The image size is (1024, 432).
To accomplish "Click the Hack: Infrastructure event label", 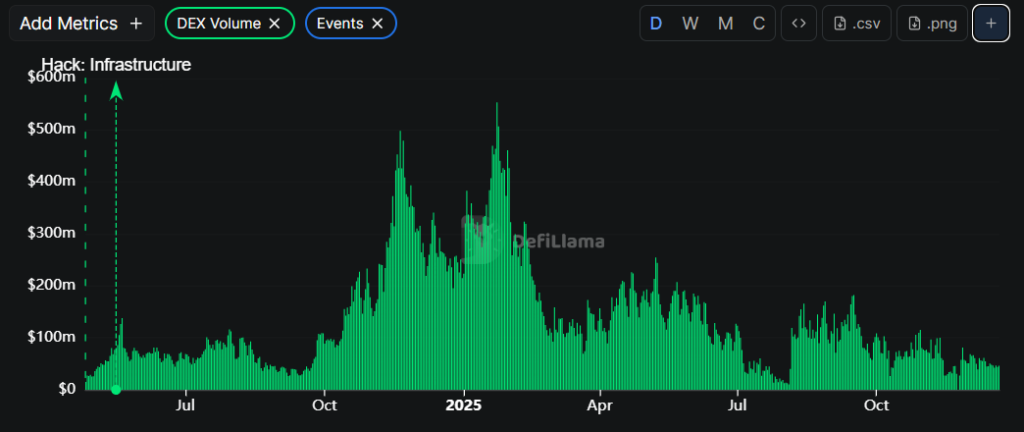I will click(x=116, y=65).
